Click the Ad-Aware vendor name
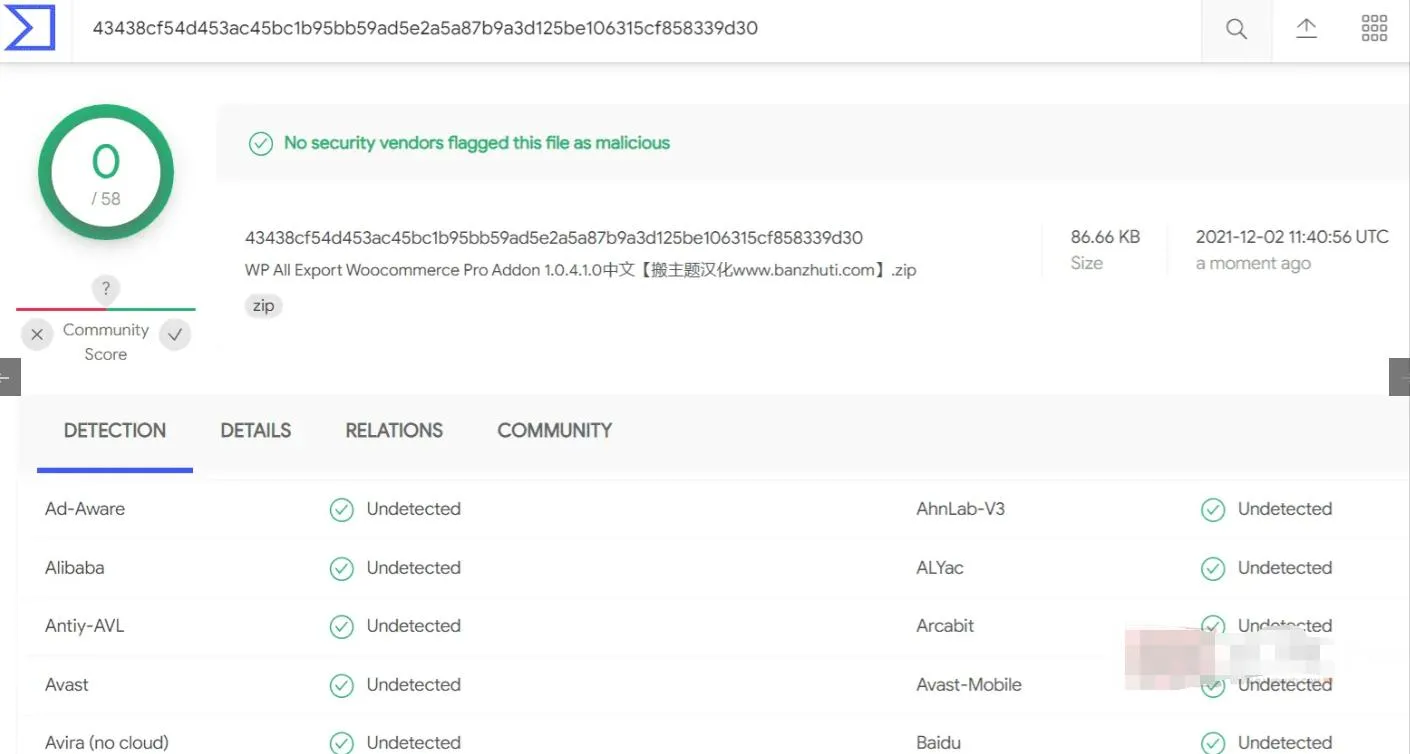Screen dimensions: 1410x754 tap(85, 509)
